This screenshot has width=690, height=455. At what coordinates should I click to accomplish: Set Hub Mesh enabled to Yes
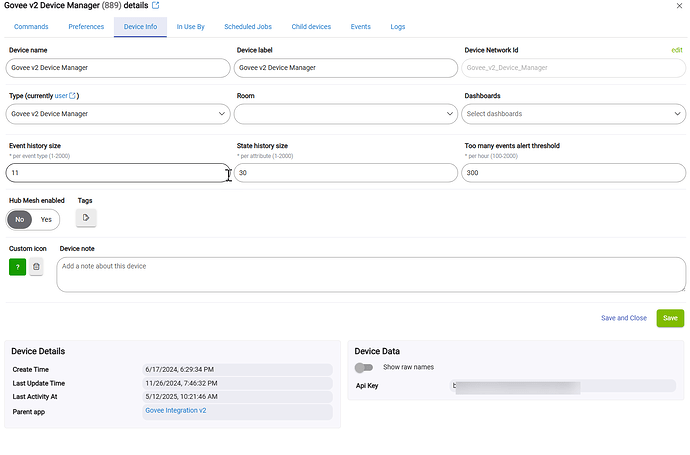(x=46, y=219)
